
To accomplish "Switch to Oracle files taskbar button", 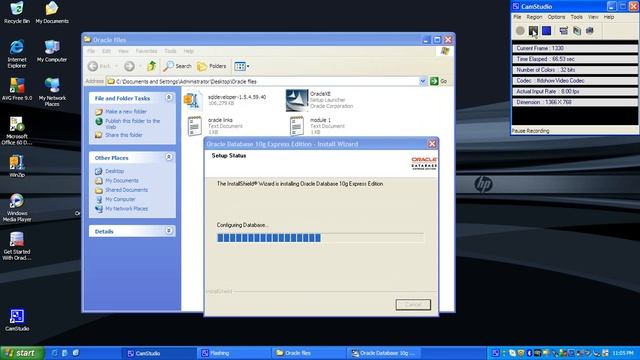I will coord(308,353).
